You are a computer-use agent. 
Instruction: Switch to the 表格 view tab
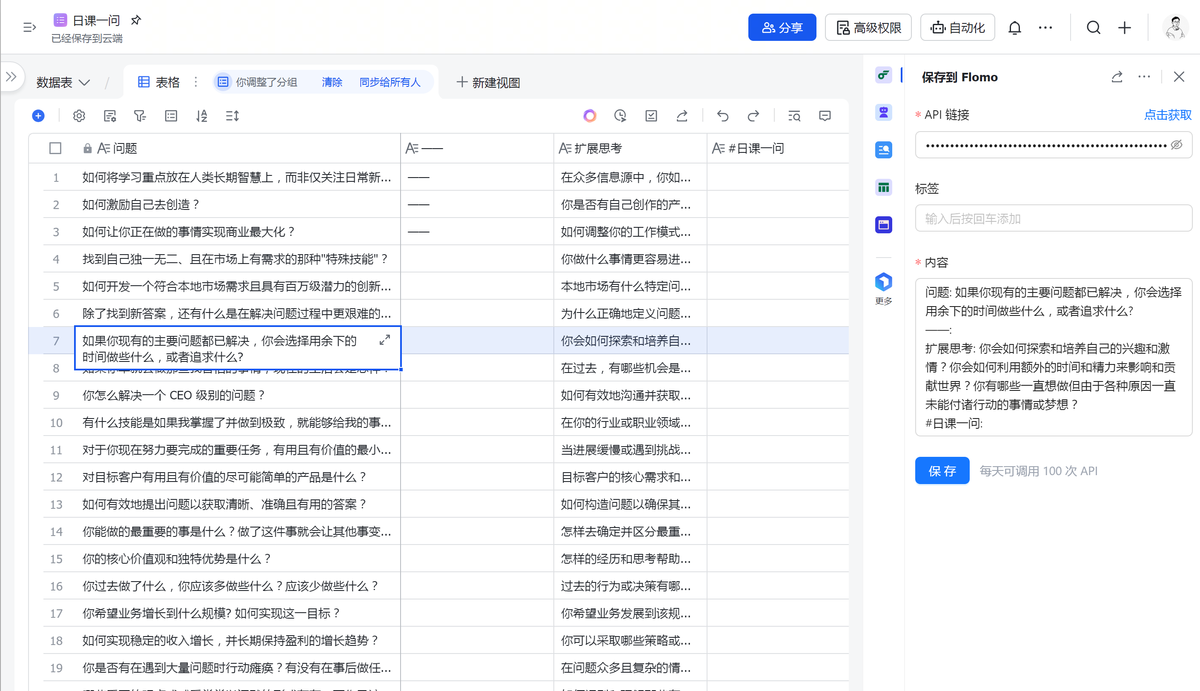[159, 82]
